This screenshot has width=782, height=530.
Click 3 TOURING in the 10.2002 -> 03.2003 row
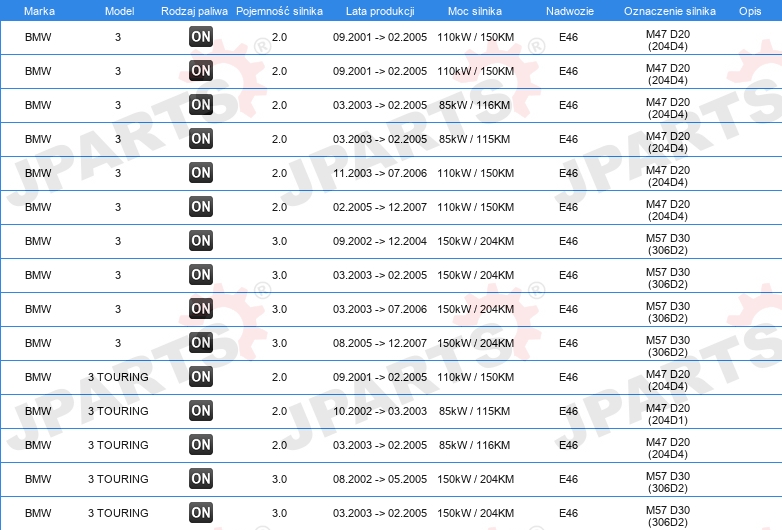pyautogui.click(x=118, y=411)
